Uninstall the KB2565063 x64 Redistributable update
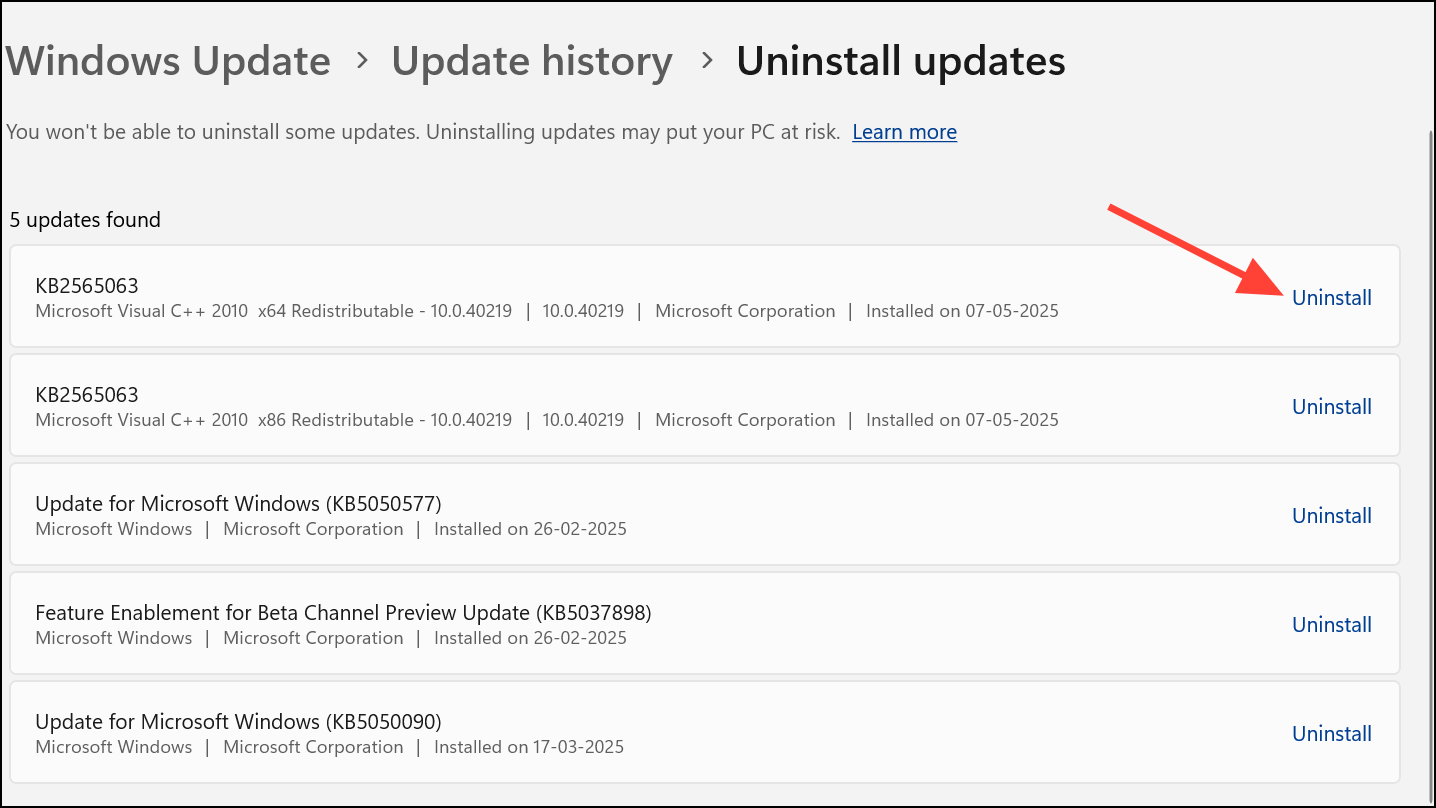The width and height of the screenshot is (1436, 808). point(1331,297)
